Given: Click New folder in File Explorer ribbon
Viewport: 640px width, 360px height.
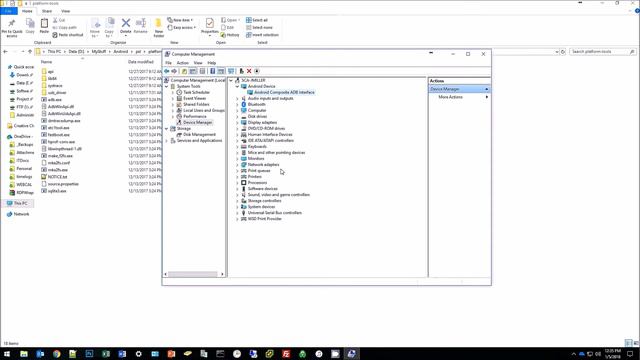Looking at the screenshot, I should [x=158, y=28].
